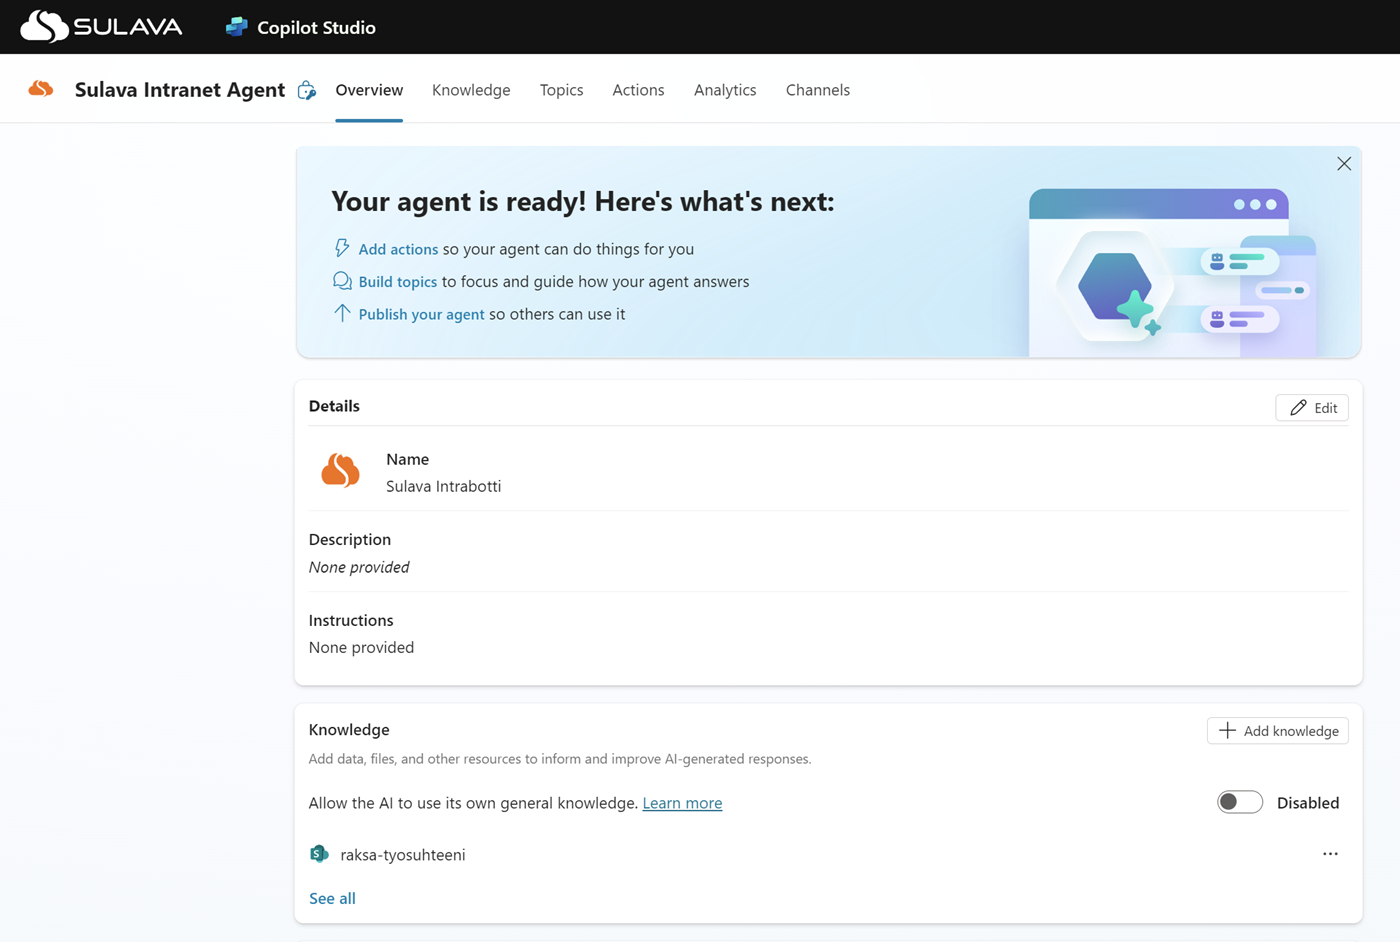Click the agent avatar in the Details card
The height and width of the screenshot is (942, 1400).
pos(339,470)
